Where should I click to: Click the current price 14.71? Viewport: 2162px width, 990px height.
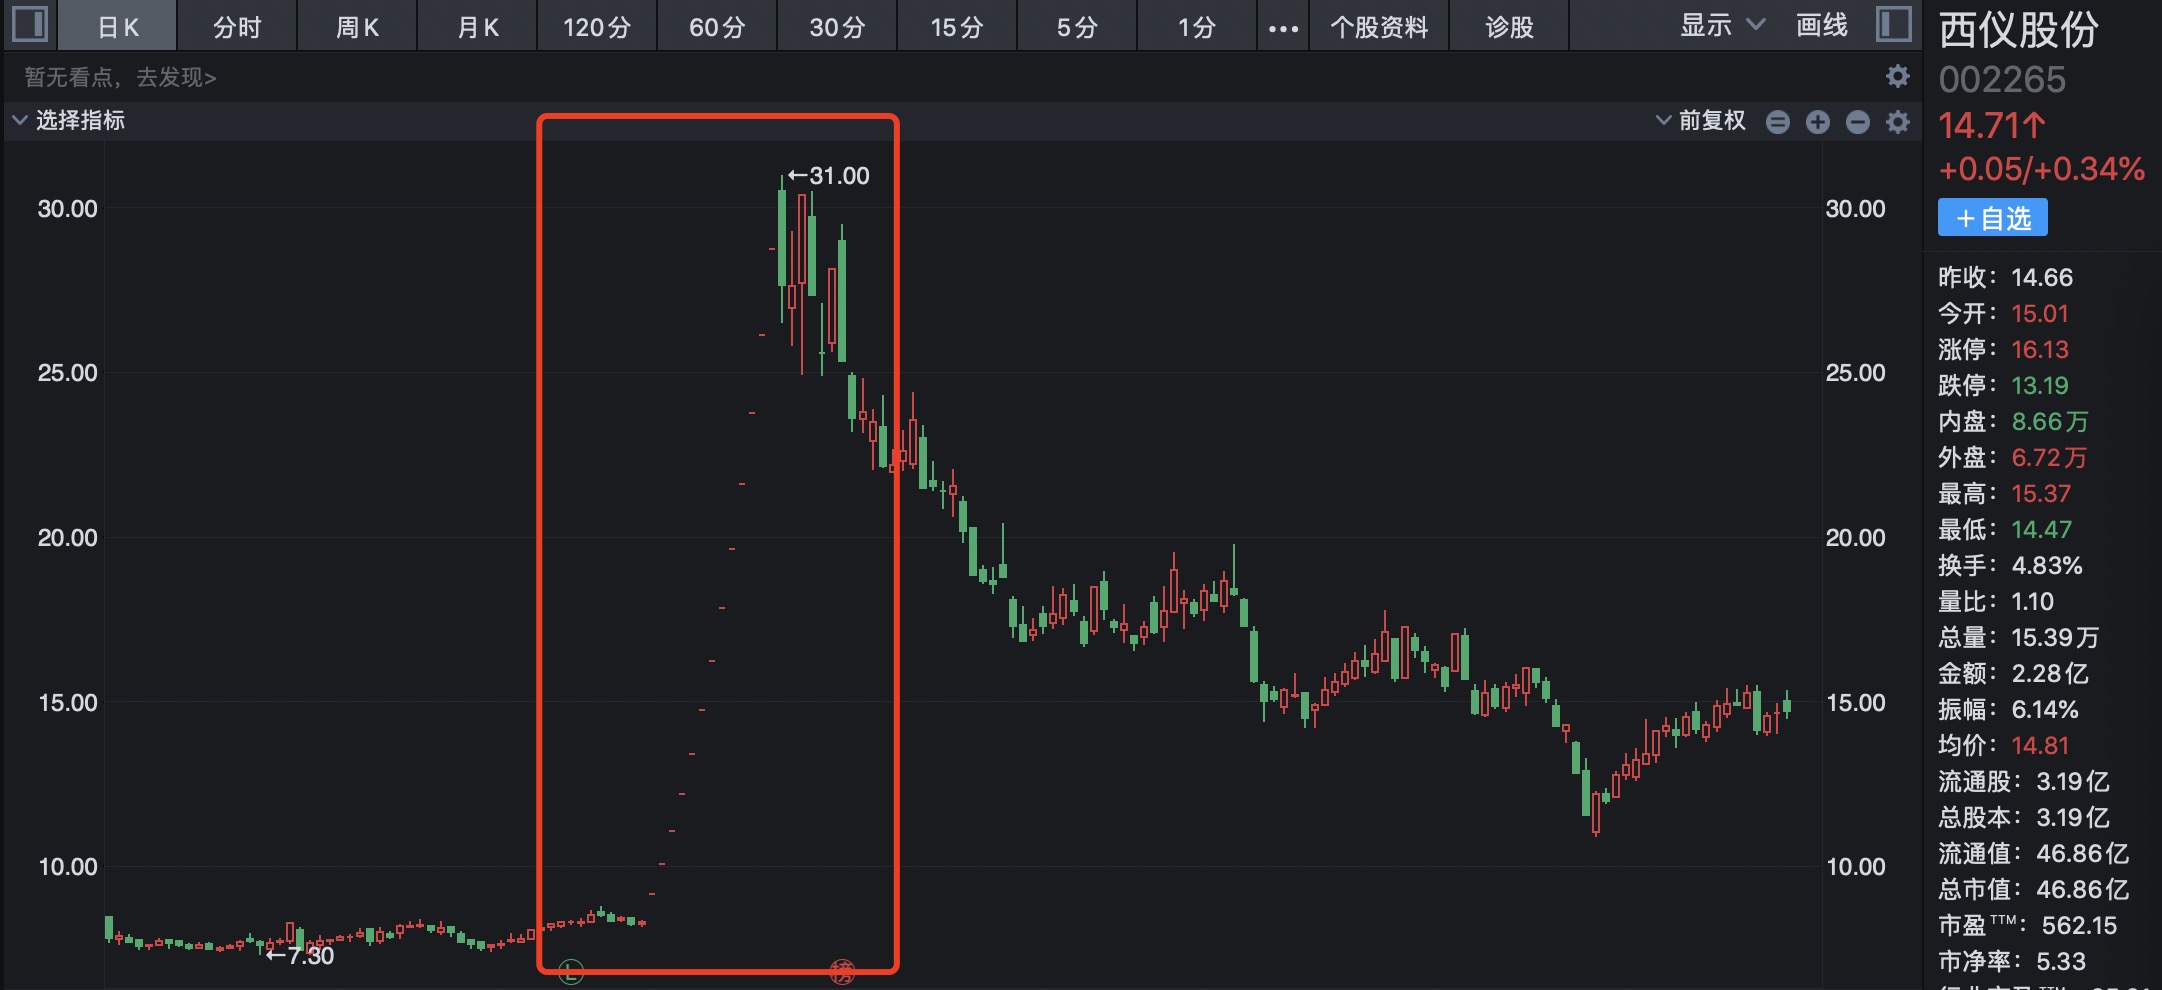(x=1992, y=126)
